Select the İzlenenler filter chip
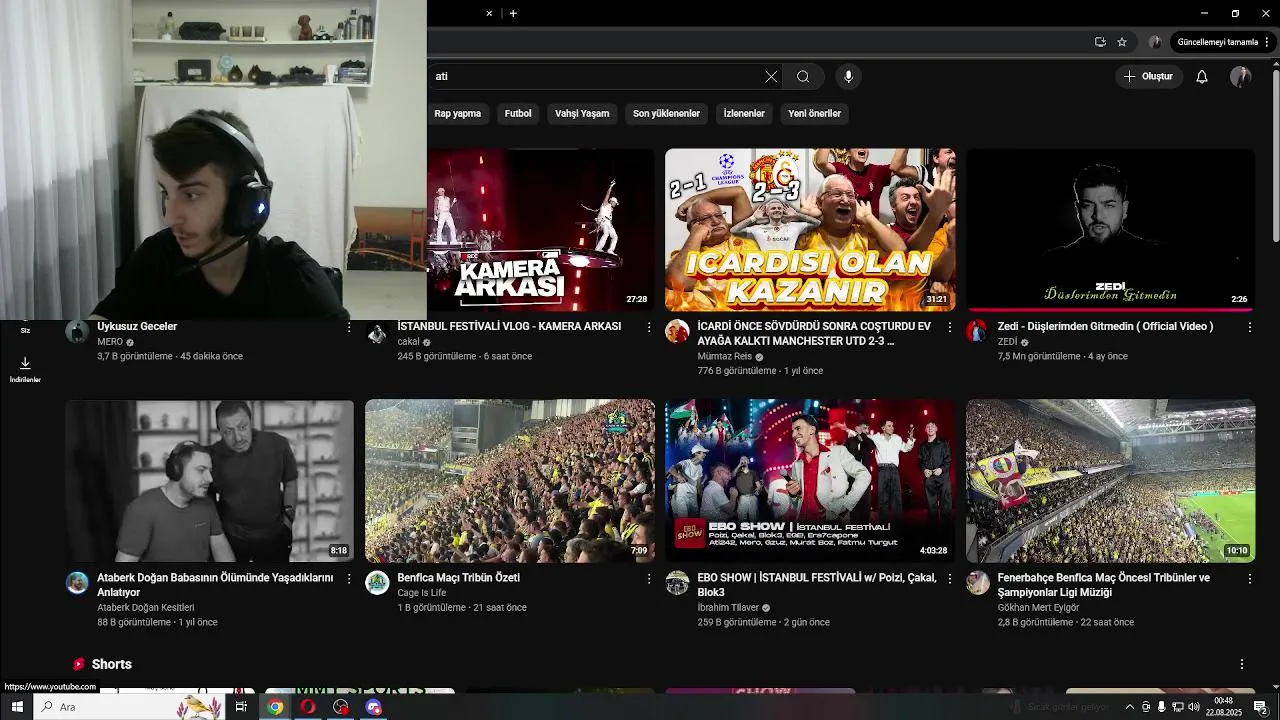The image size is (1280, 720). coord(744,113)
